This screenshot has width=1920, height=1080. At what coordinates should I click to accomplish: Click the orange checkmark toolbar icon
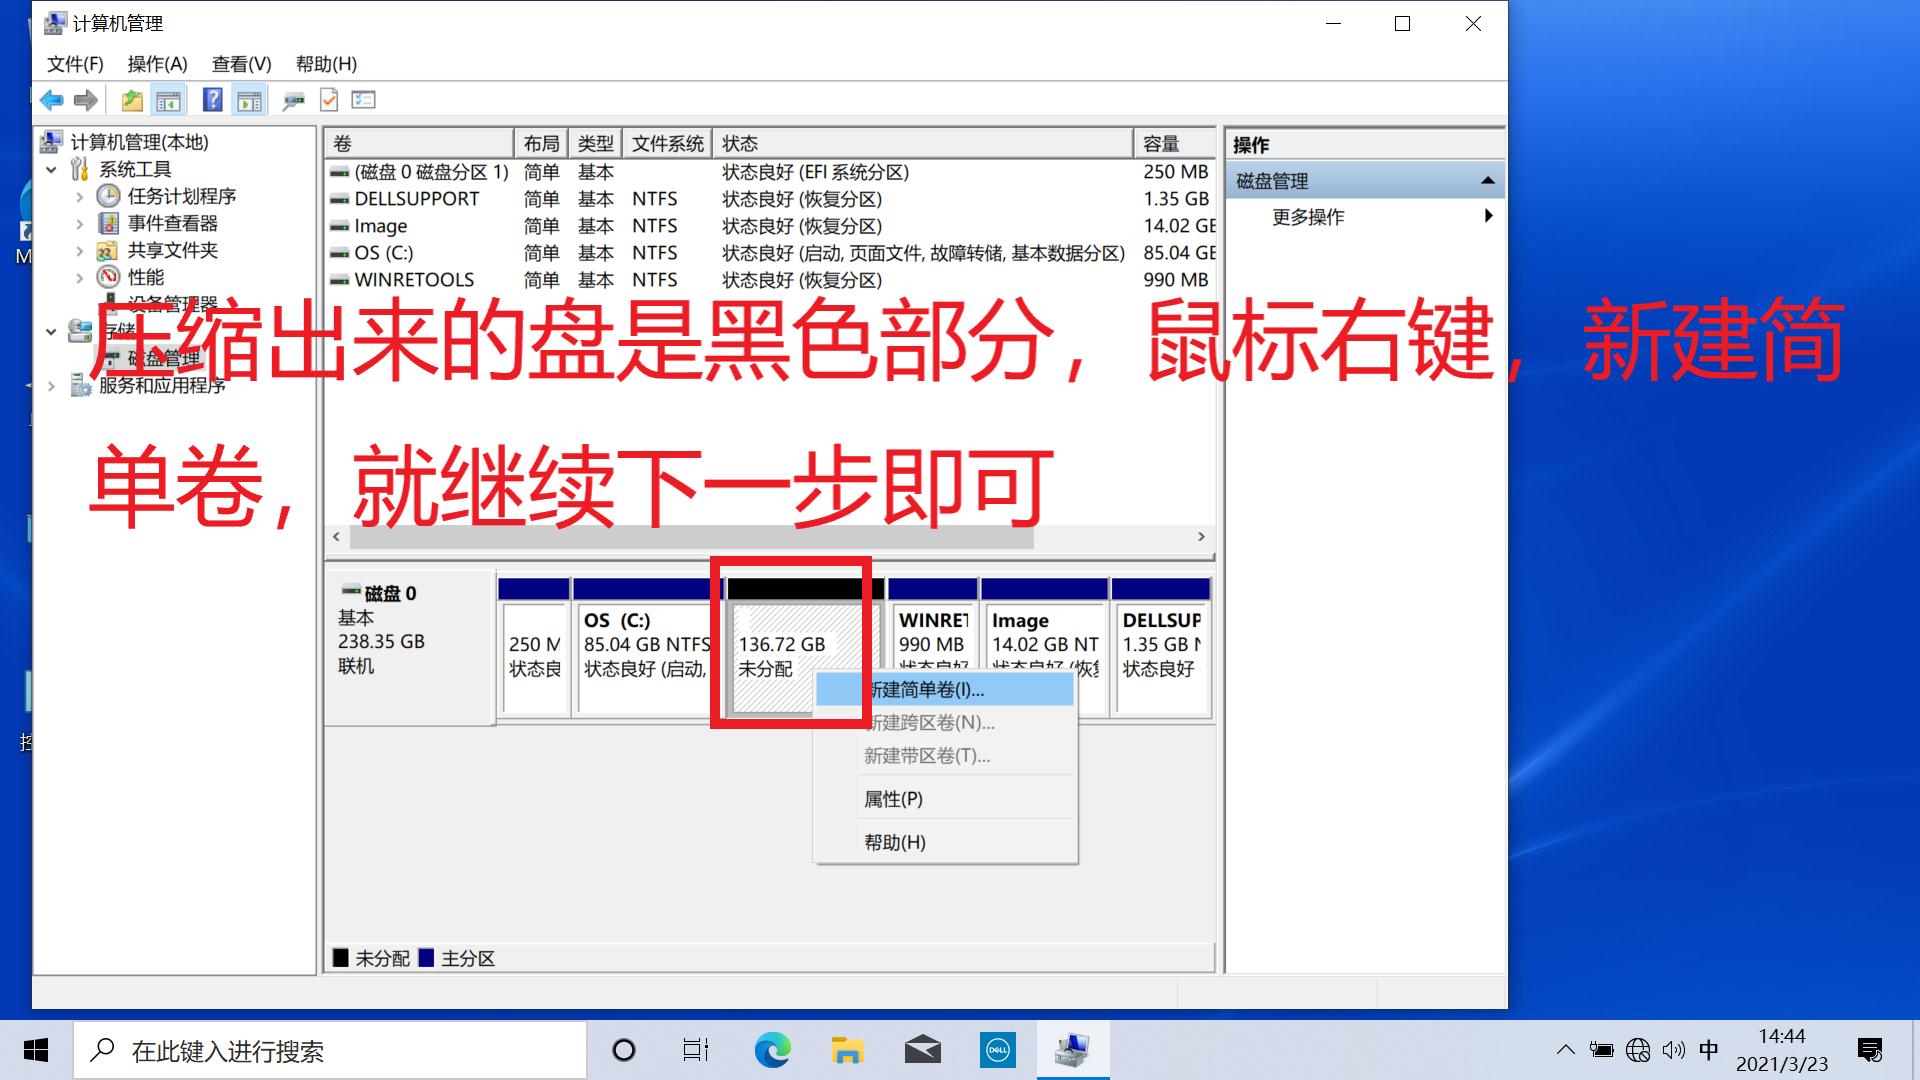[328, 99]
